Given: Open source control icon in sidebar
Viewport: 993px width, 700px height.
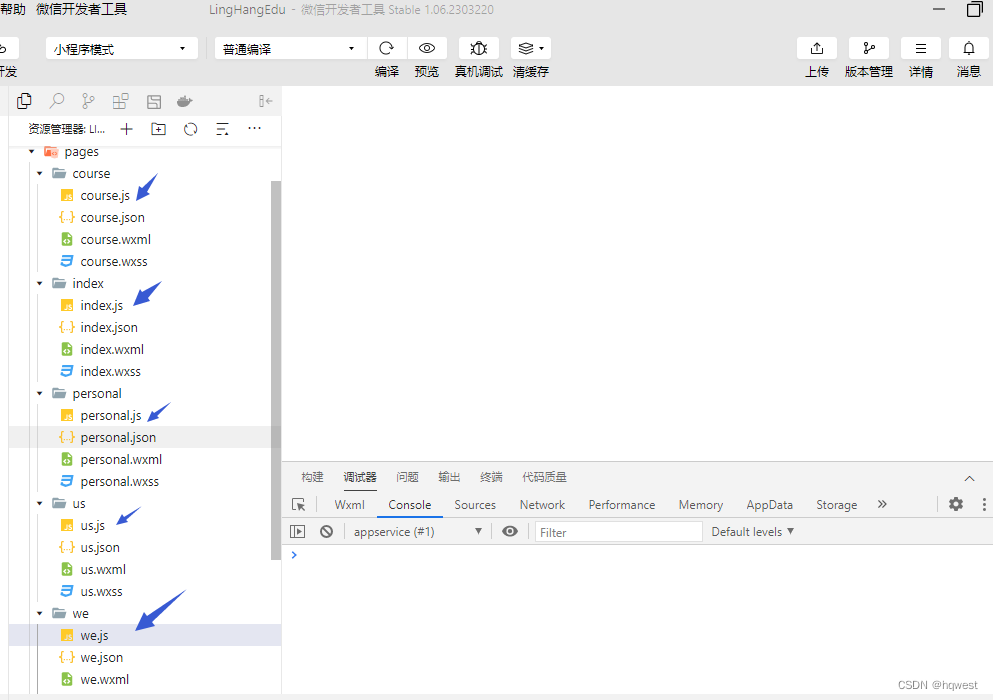Looking at the screenshot, I should 89,101.
